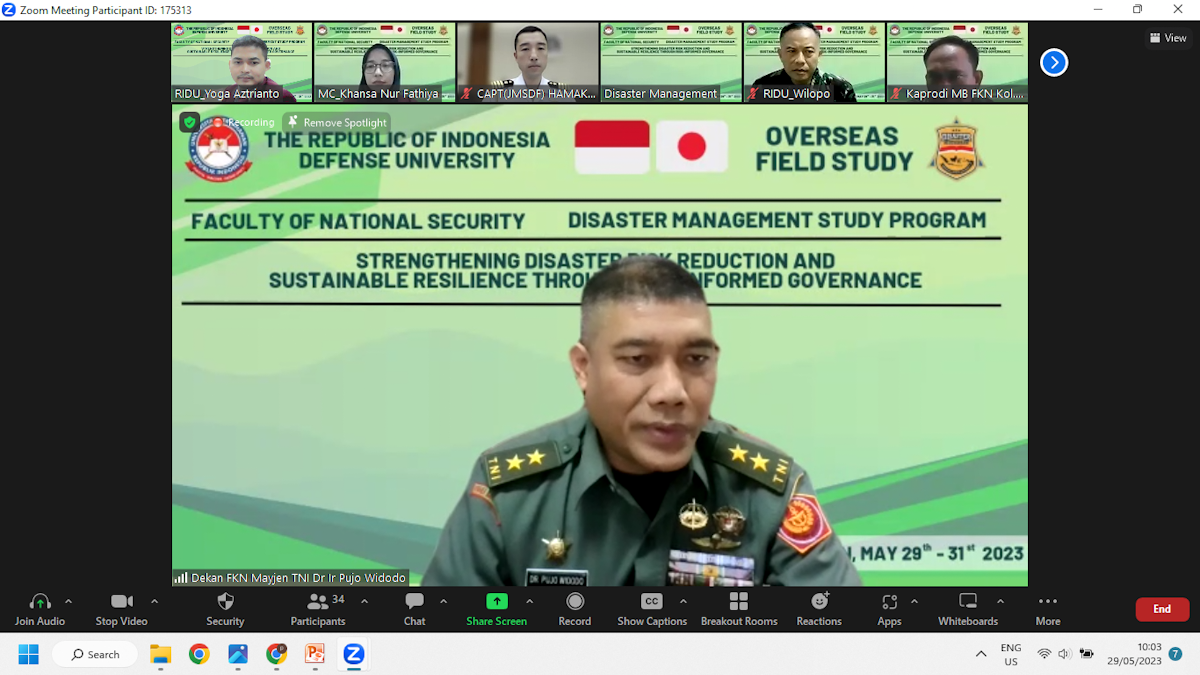Open File Explorer from the taskbar
Image resolution: width=1200 pixels, height=675 pixels.
tap(161, 654)
